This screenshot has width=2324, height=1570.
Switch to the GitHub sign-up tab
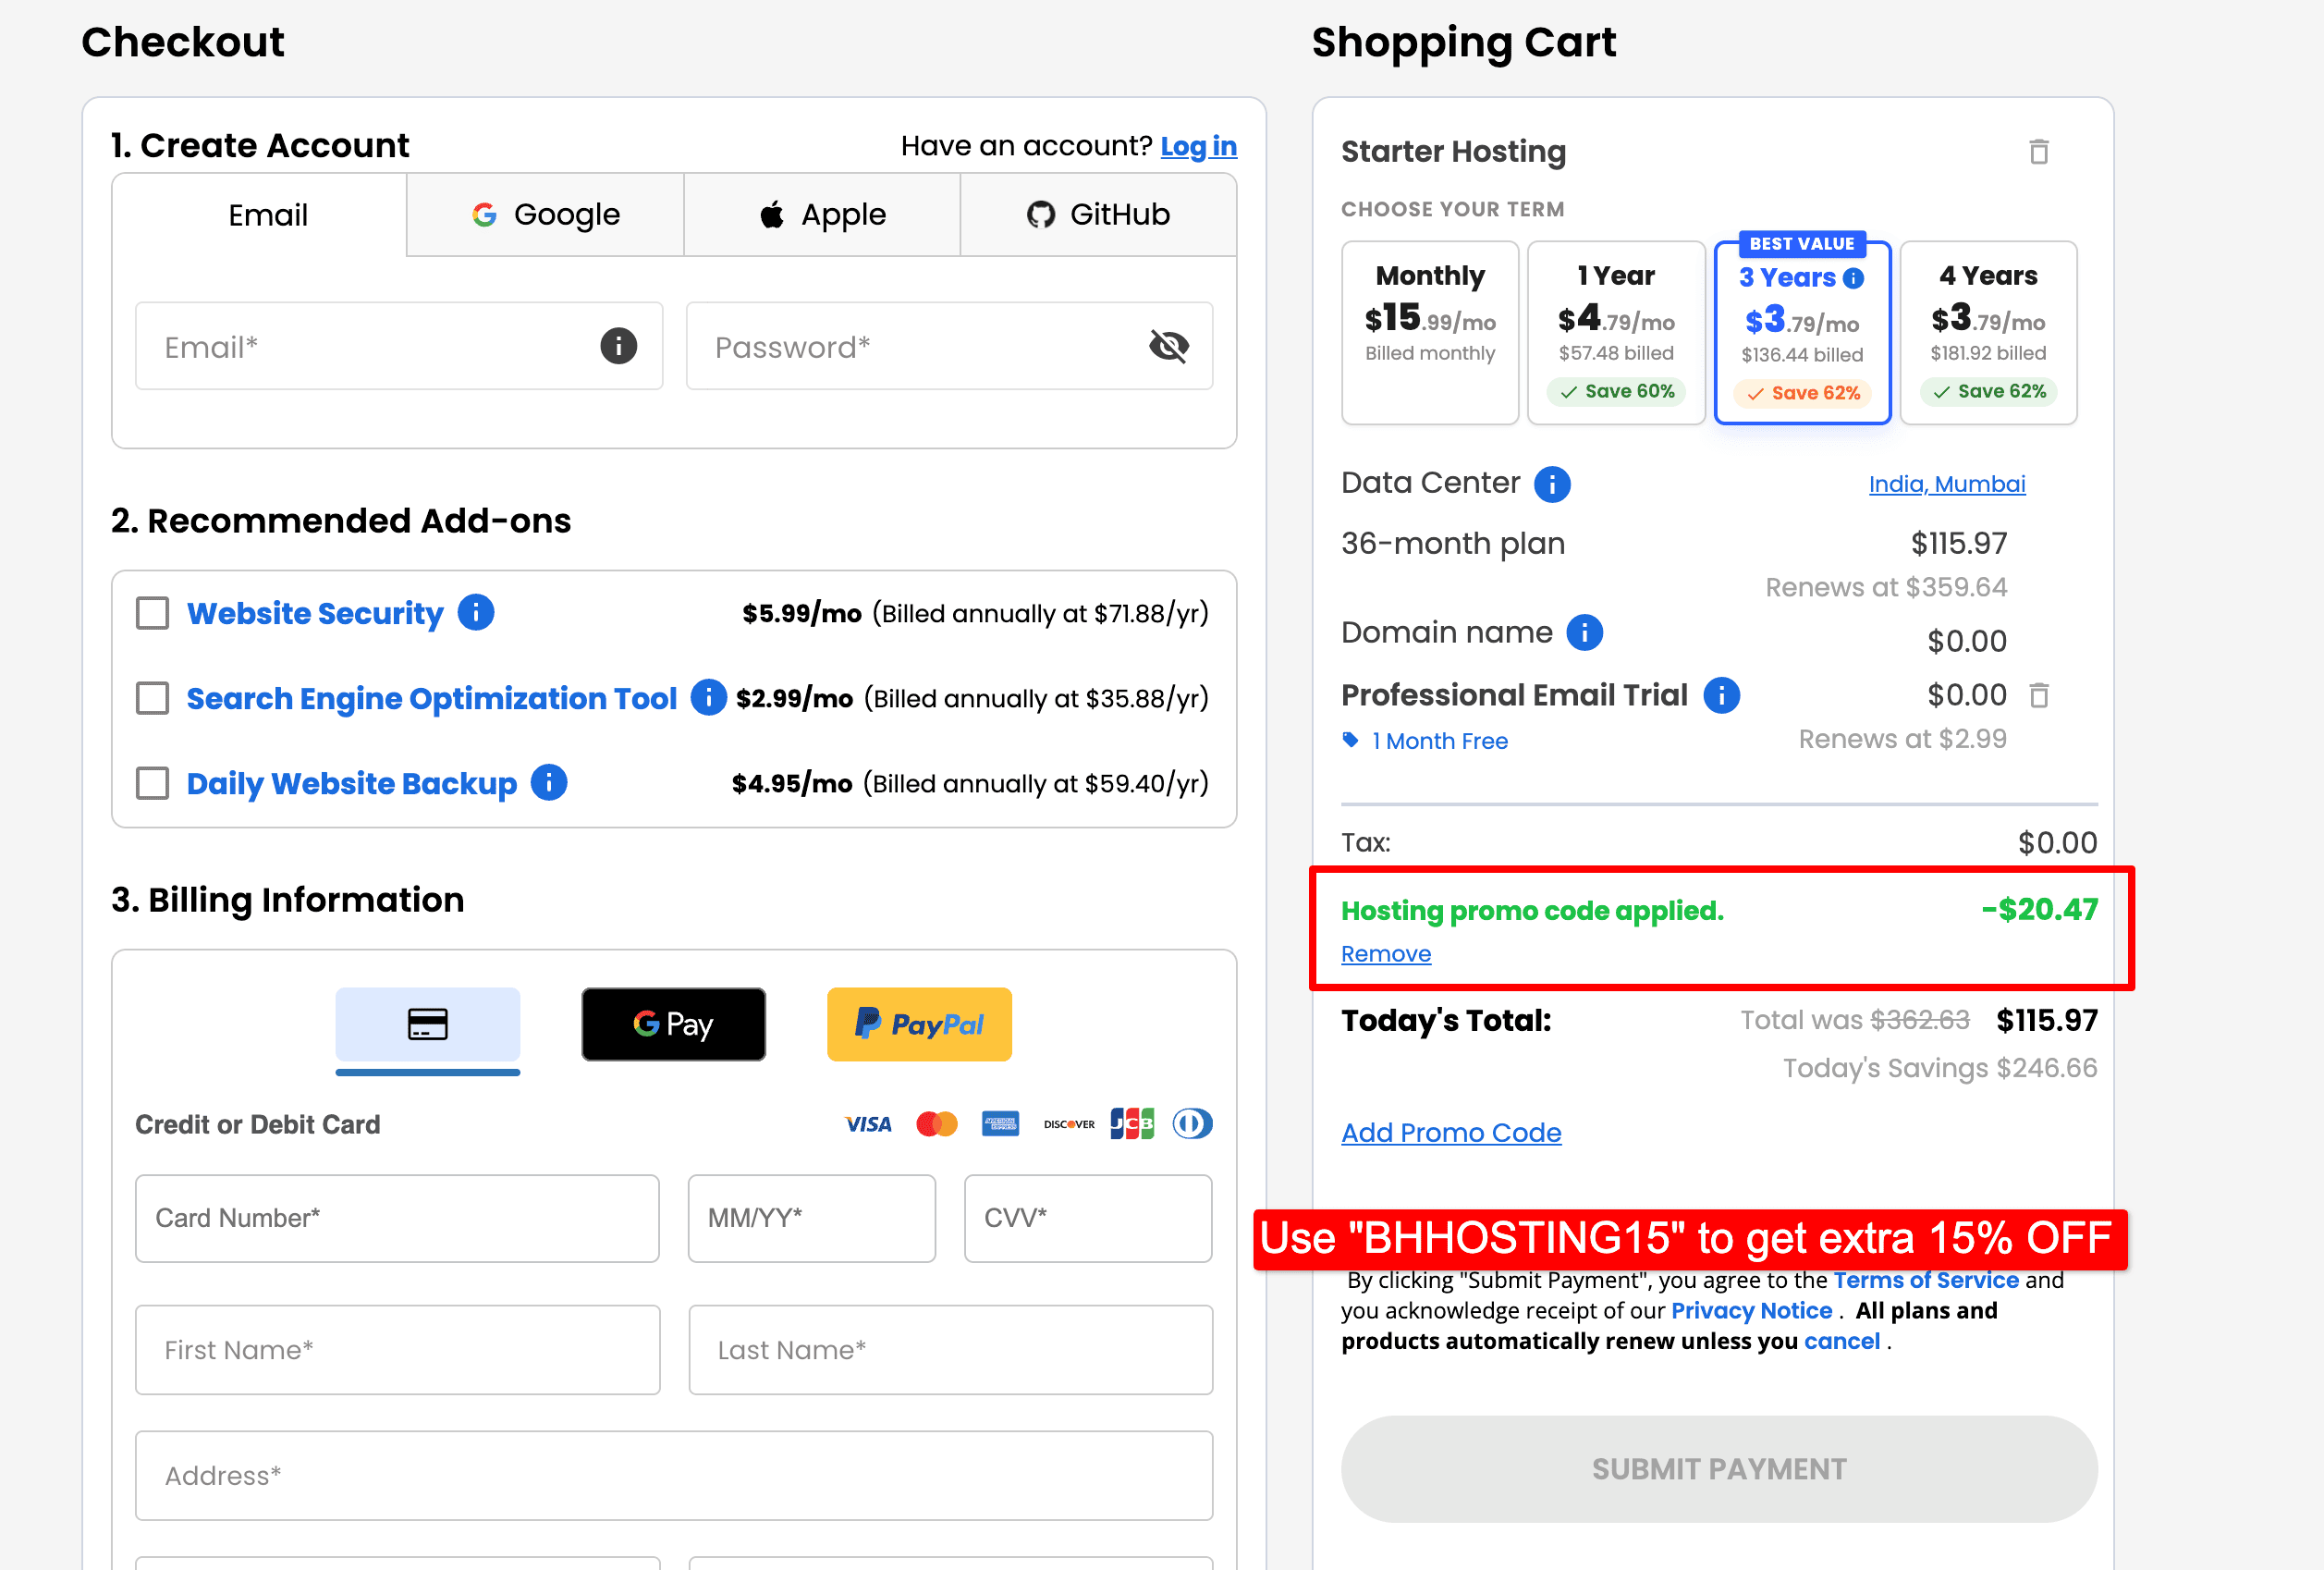(1098, 215)
